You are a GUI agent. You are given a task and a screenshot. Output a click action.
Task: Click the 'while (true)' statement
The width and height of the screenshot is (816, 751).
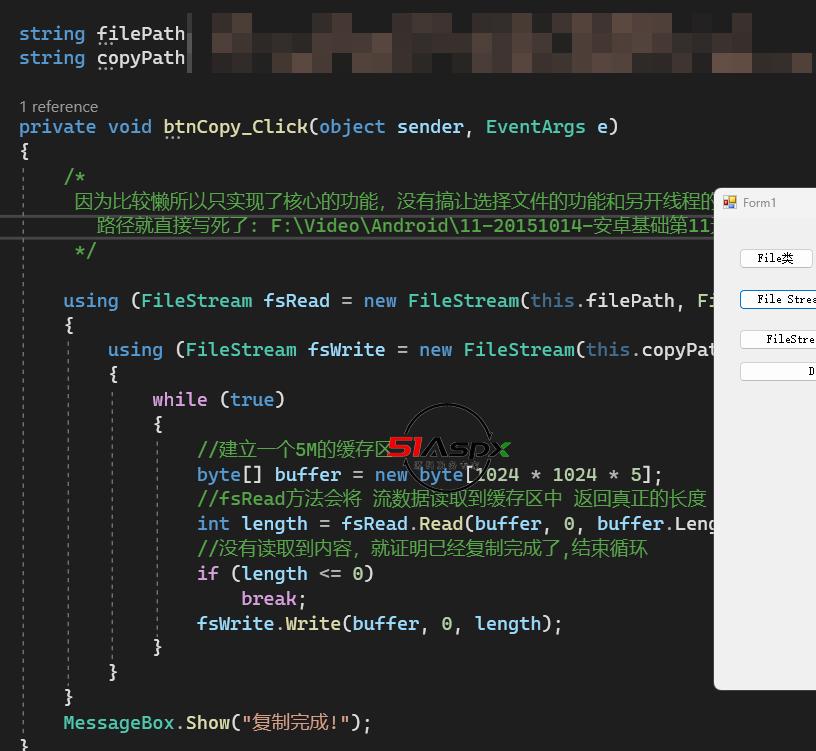219,400
